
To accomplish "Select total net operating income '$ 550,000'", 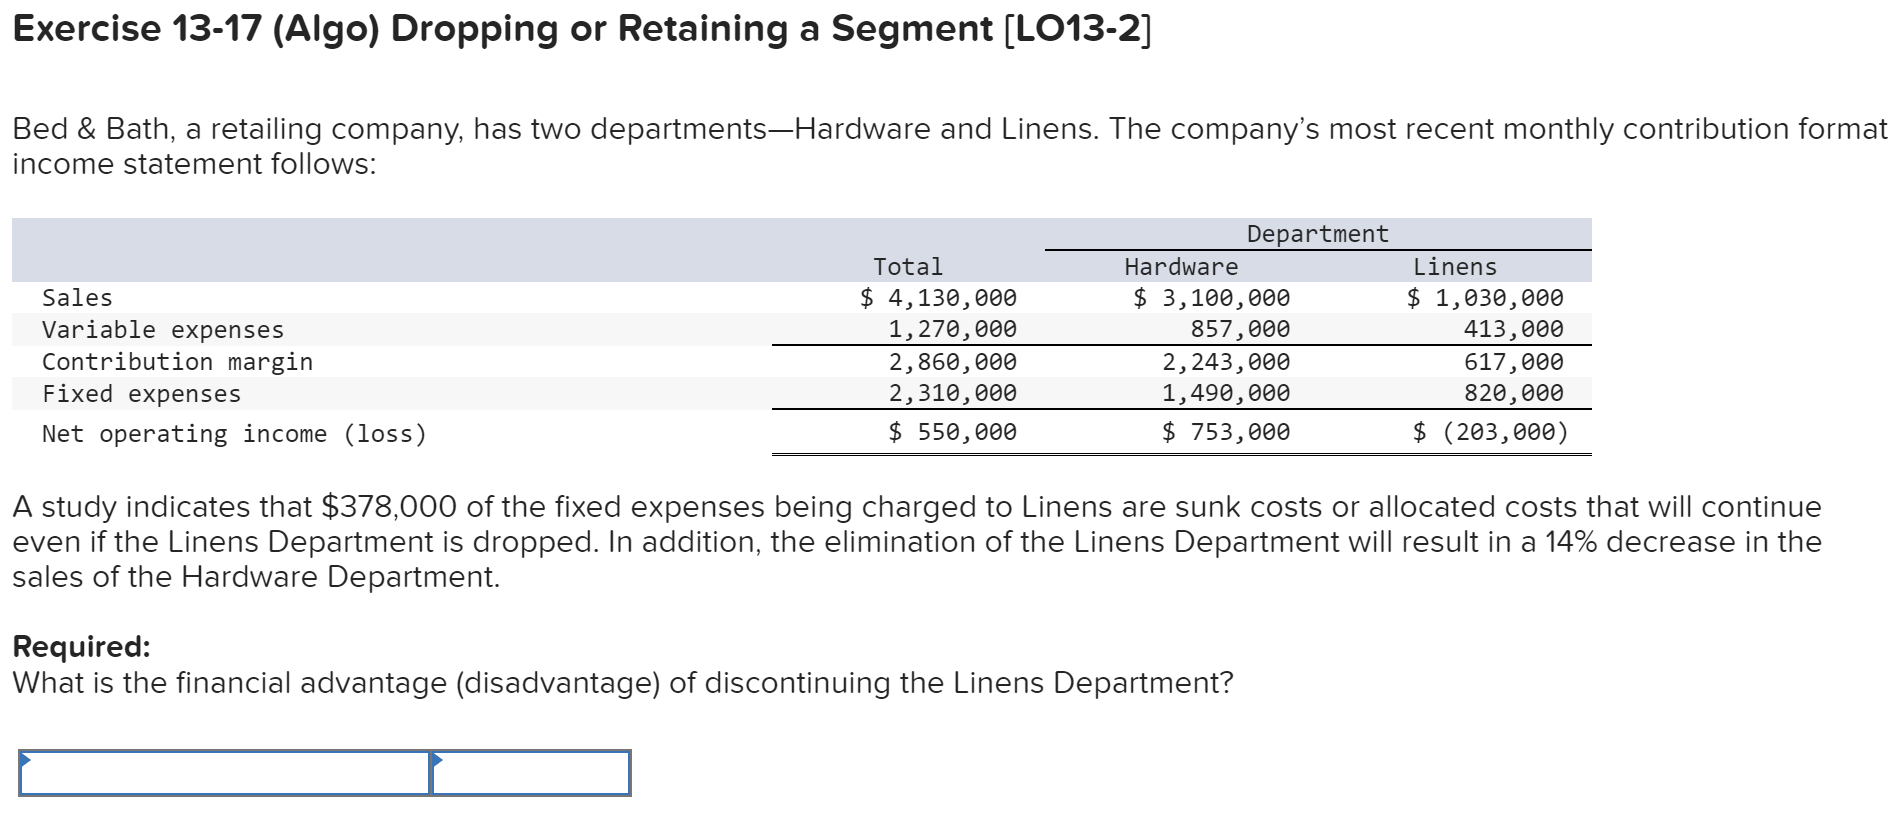I will [953, 432].
